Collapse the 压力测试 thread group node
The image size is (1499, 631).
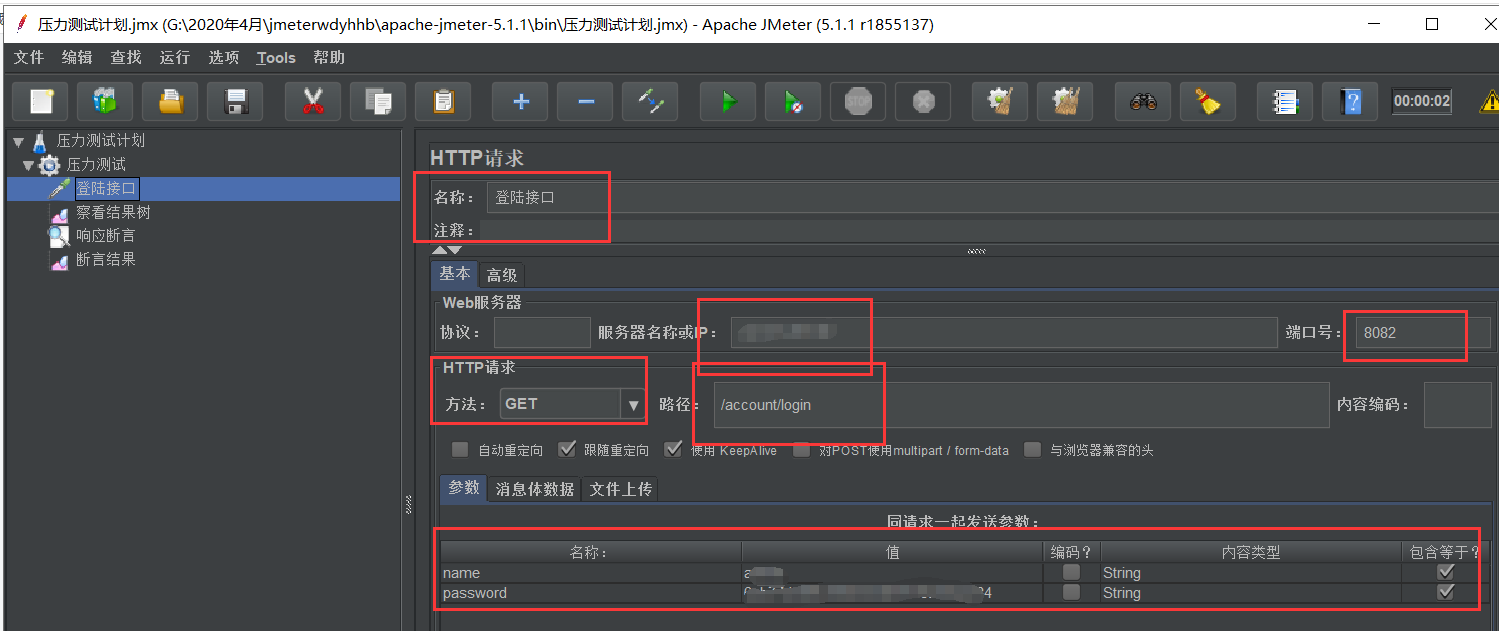click(x=28, y=165)
